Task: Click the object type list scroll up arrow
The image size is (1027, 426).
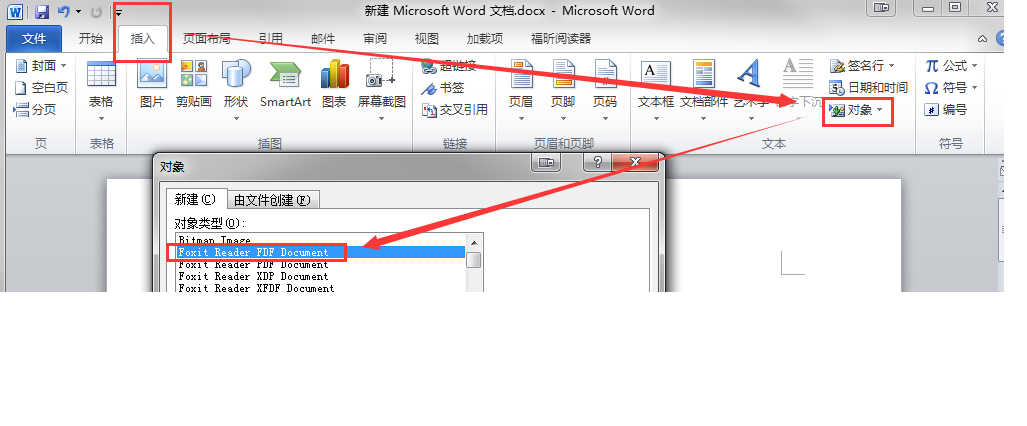Action: point(474,242)
